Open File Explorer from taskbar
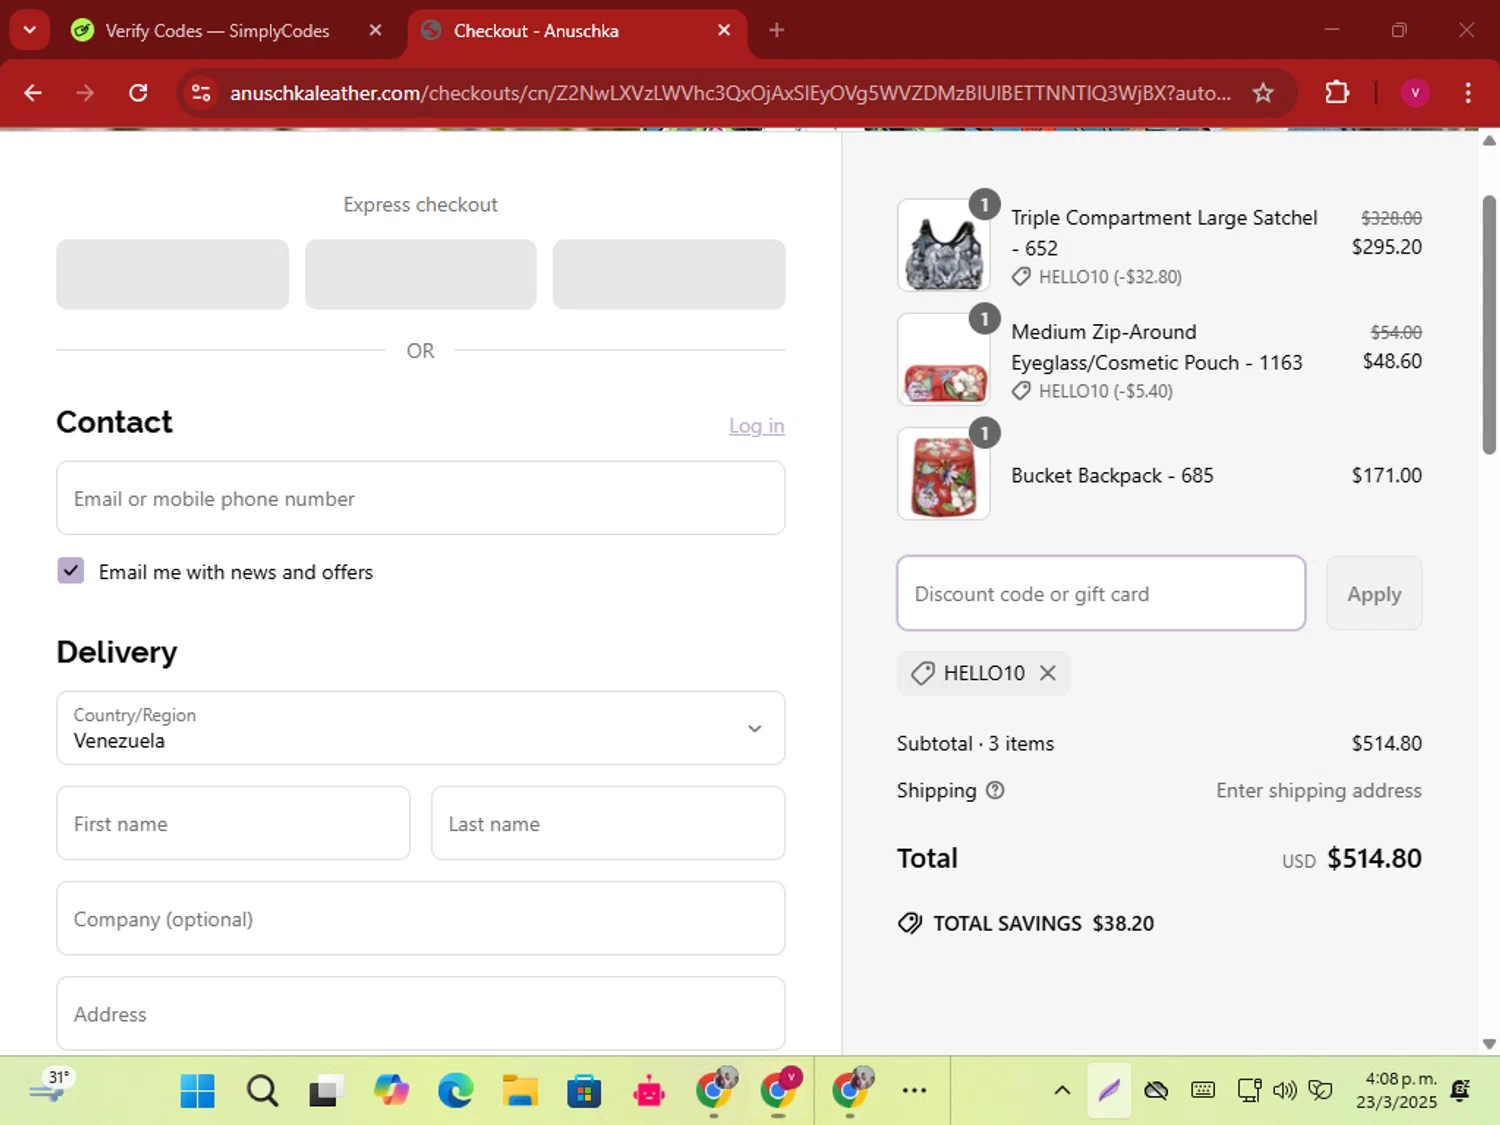 pos(520,1091)
